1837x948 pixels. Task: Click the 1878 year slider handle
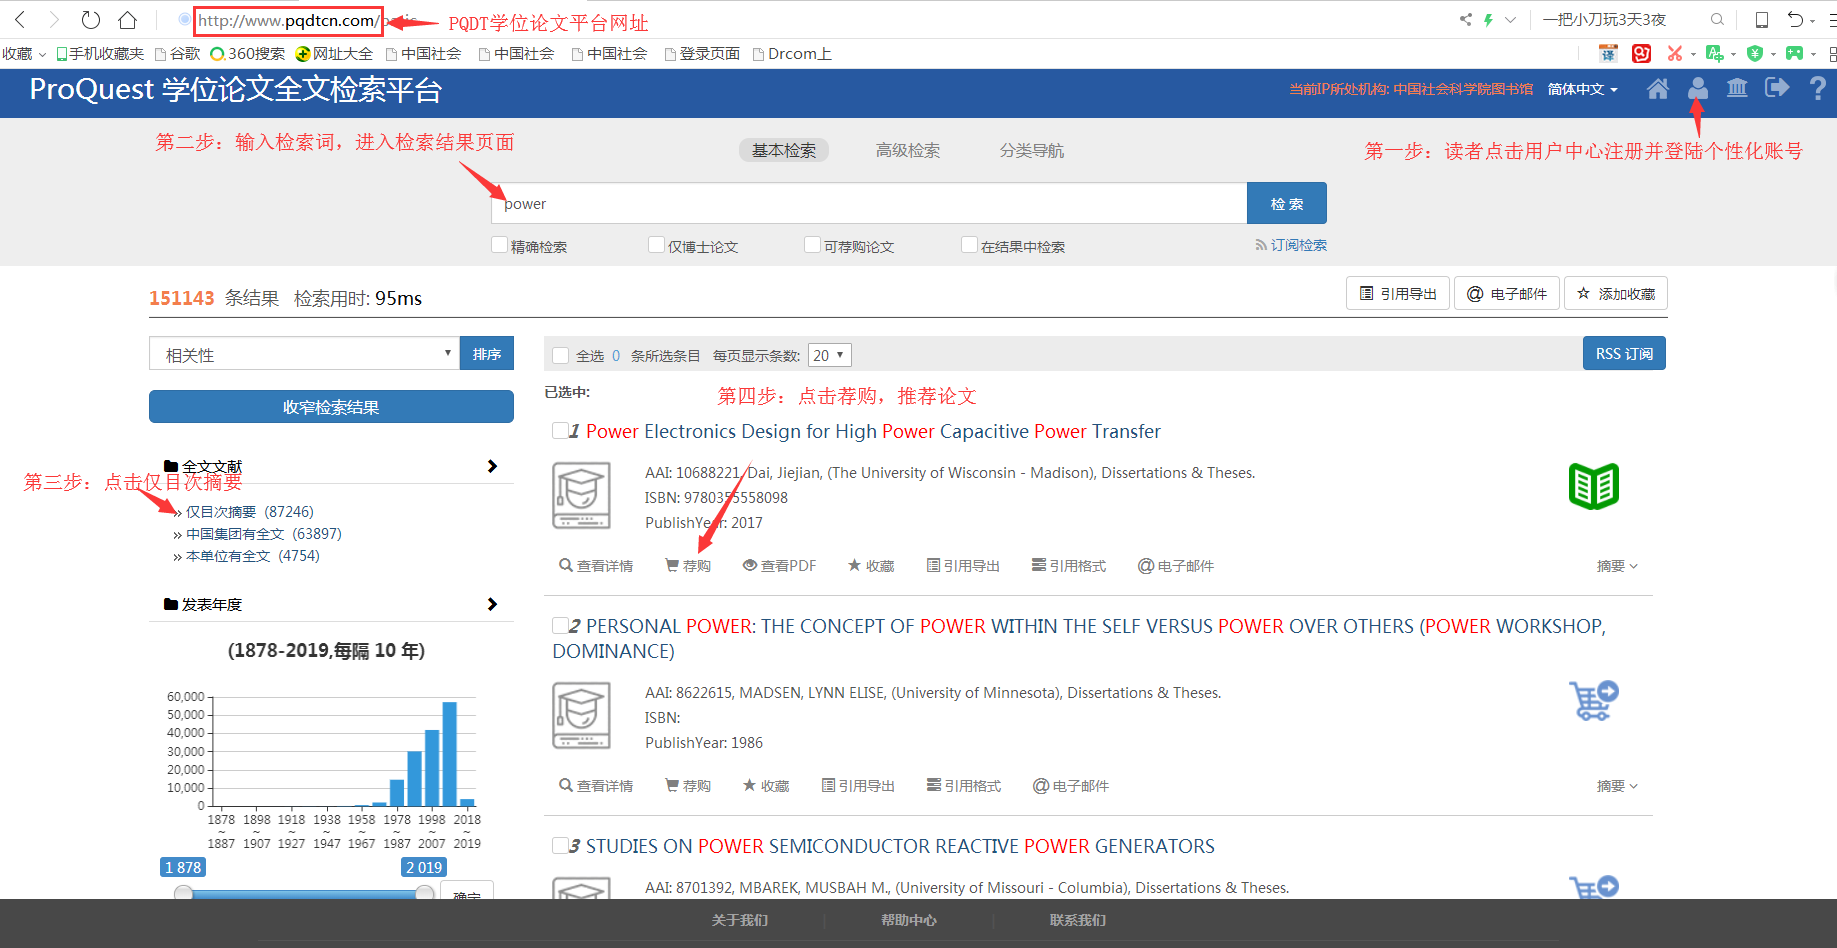pyautogui.click(x=183, y=893)
